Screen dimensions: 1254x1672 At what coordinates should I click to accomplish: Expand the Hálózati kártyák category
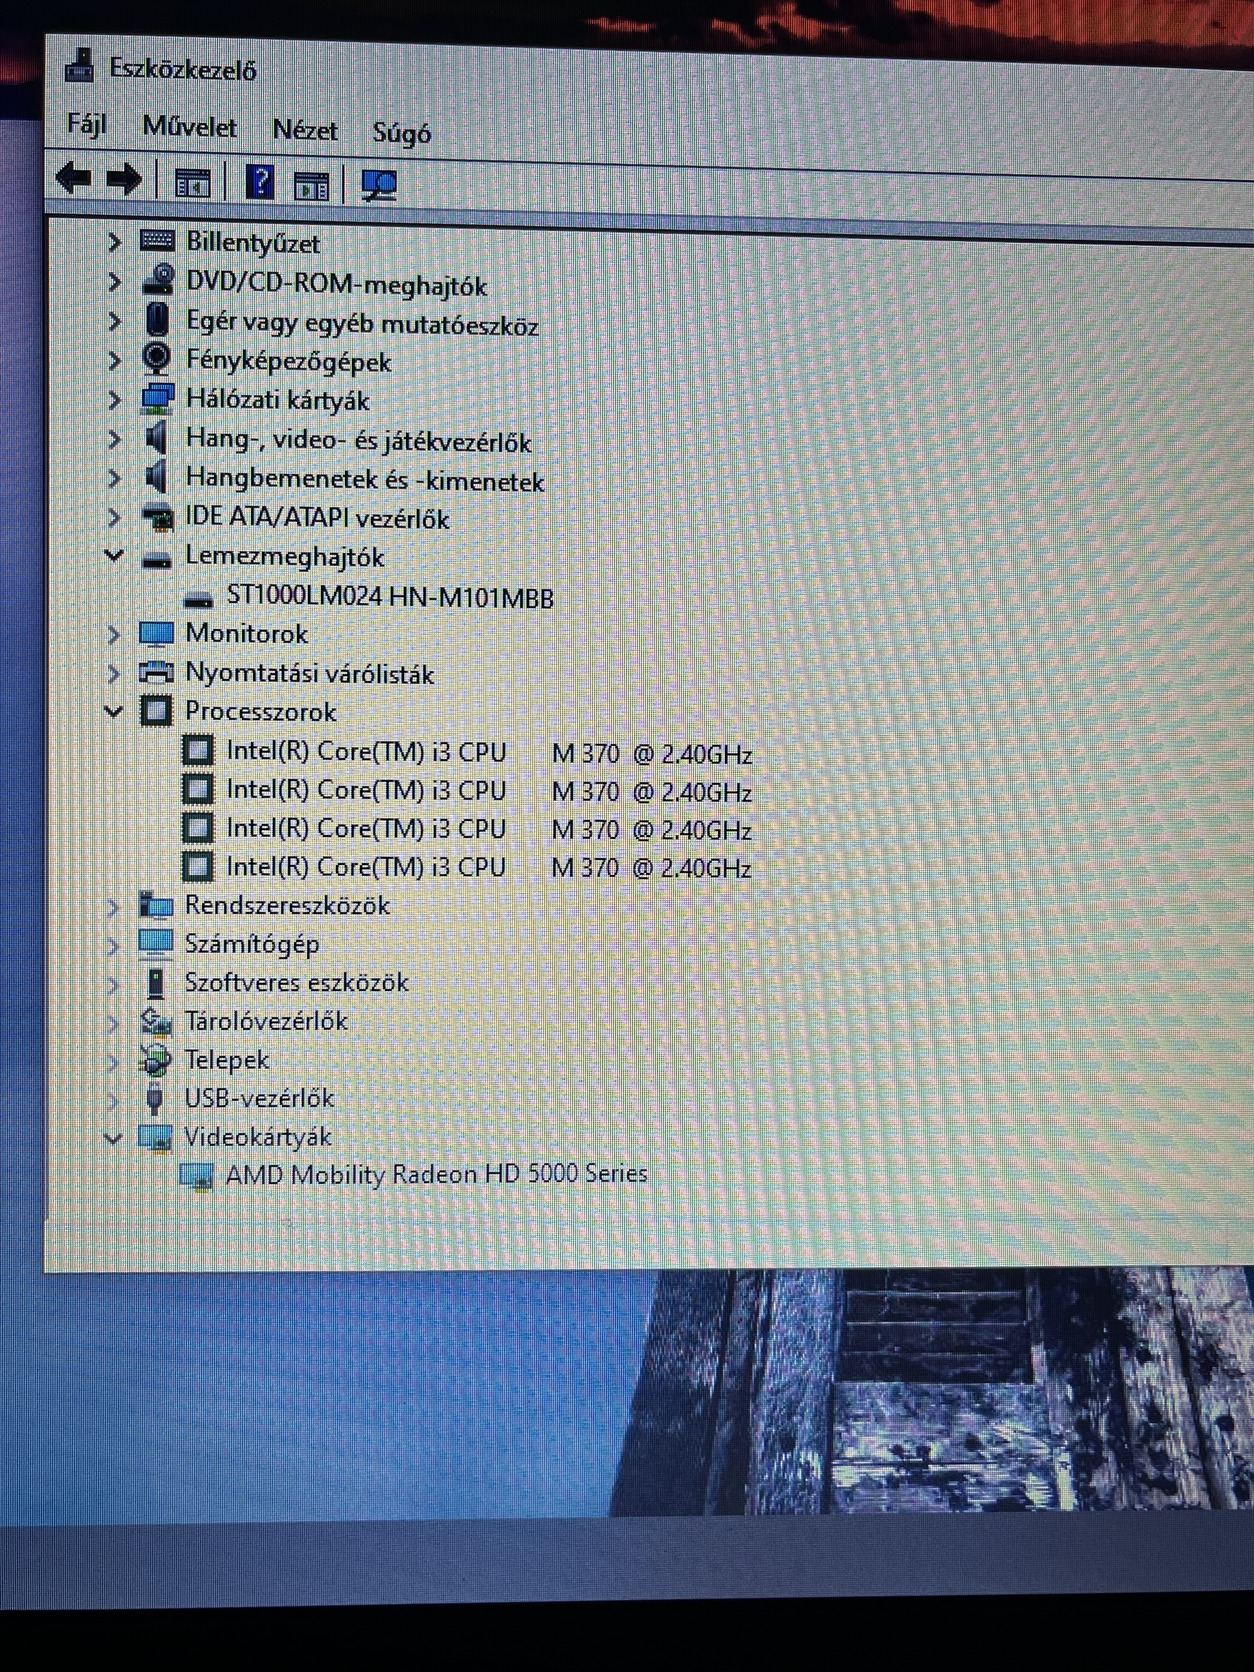point(114,400)
